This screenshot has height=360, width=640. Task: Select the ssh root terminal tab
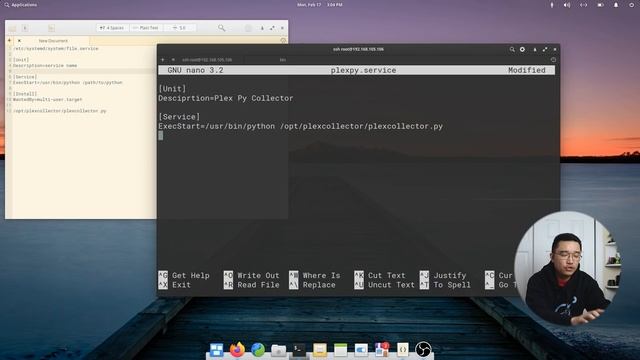pos(207,60)
